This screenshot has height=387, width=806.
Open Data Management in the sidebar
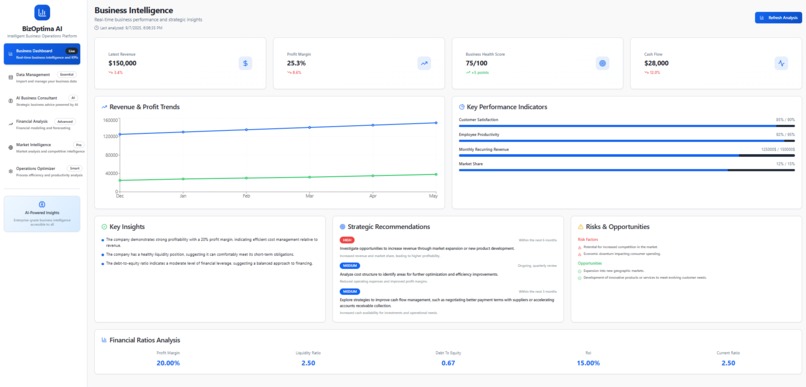(x=42, y=78)
